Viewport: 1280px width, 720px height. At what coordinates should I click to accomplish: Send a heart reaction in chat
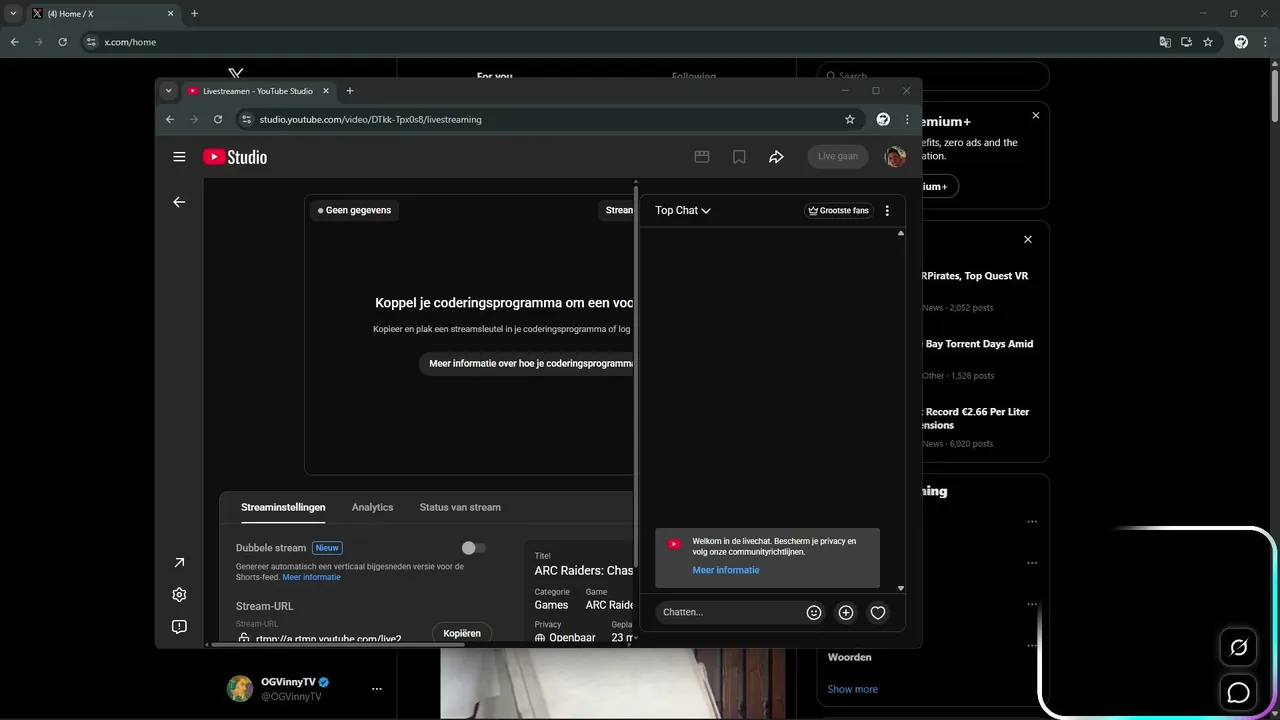click(x=878, y=612)
